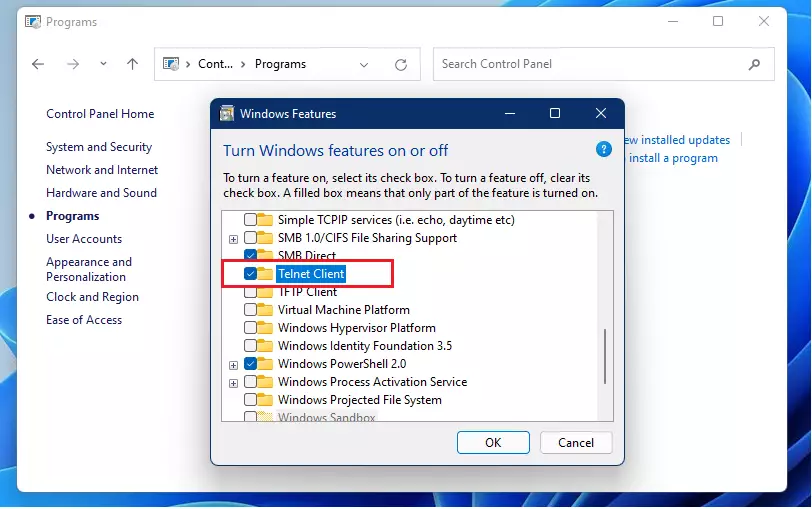Check the Virtual Machine Platform checkbox
Screen dimensions: 812x509
pos(250,310)
